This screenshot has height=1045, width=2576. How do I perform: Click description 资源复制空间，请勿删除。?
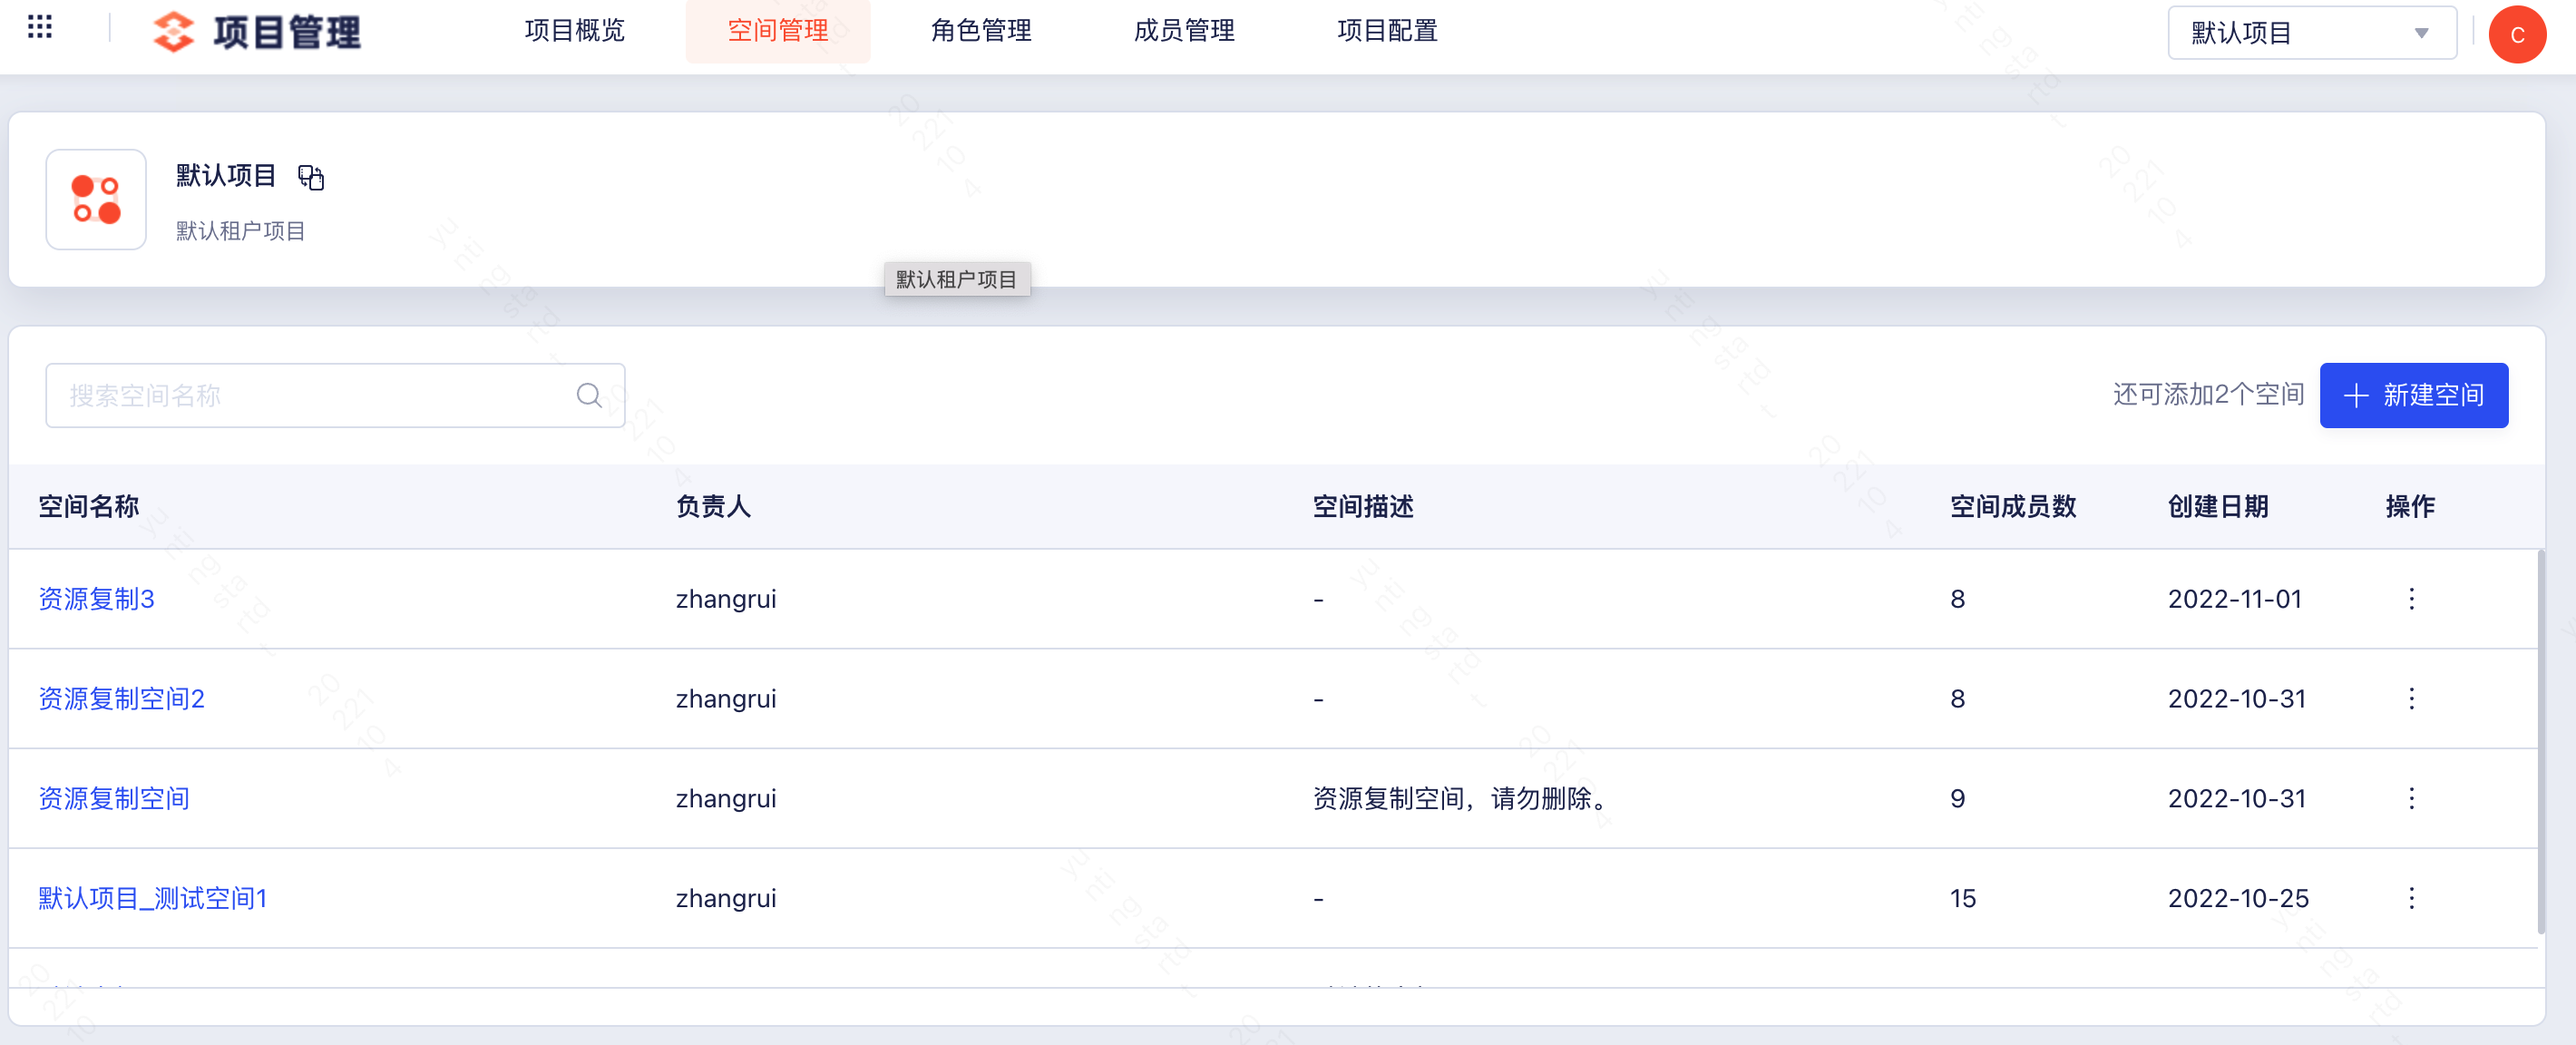click(x=1463, y=798)
